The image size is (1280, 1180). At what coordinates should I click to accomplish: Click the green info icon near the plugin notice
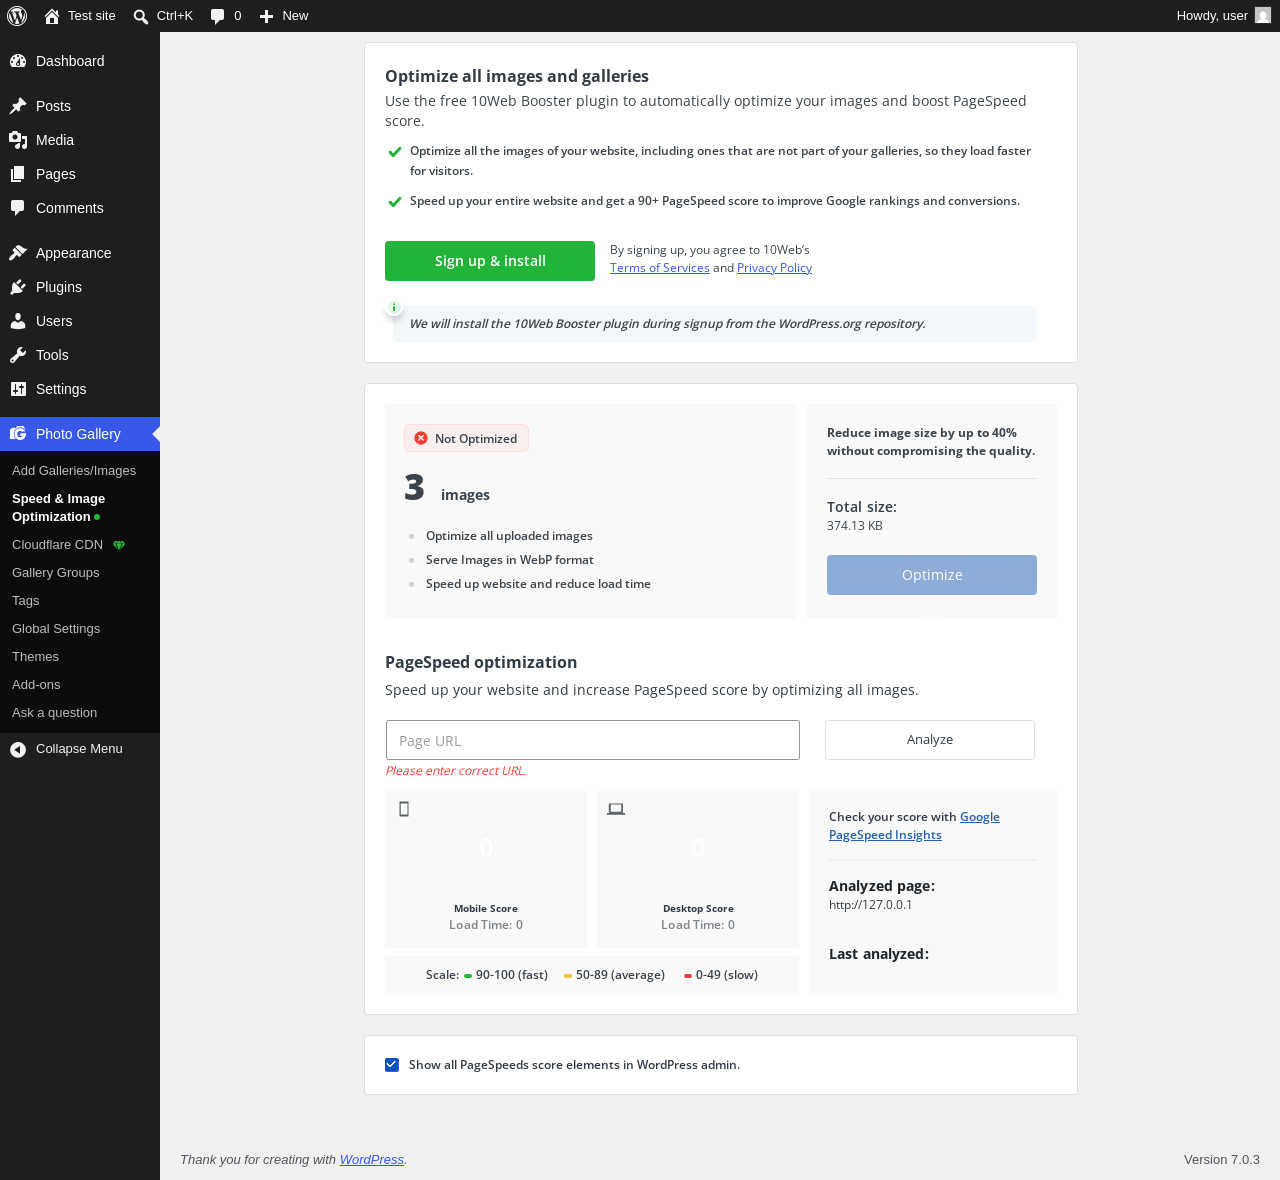point(394,308)
